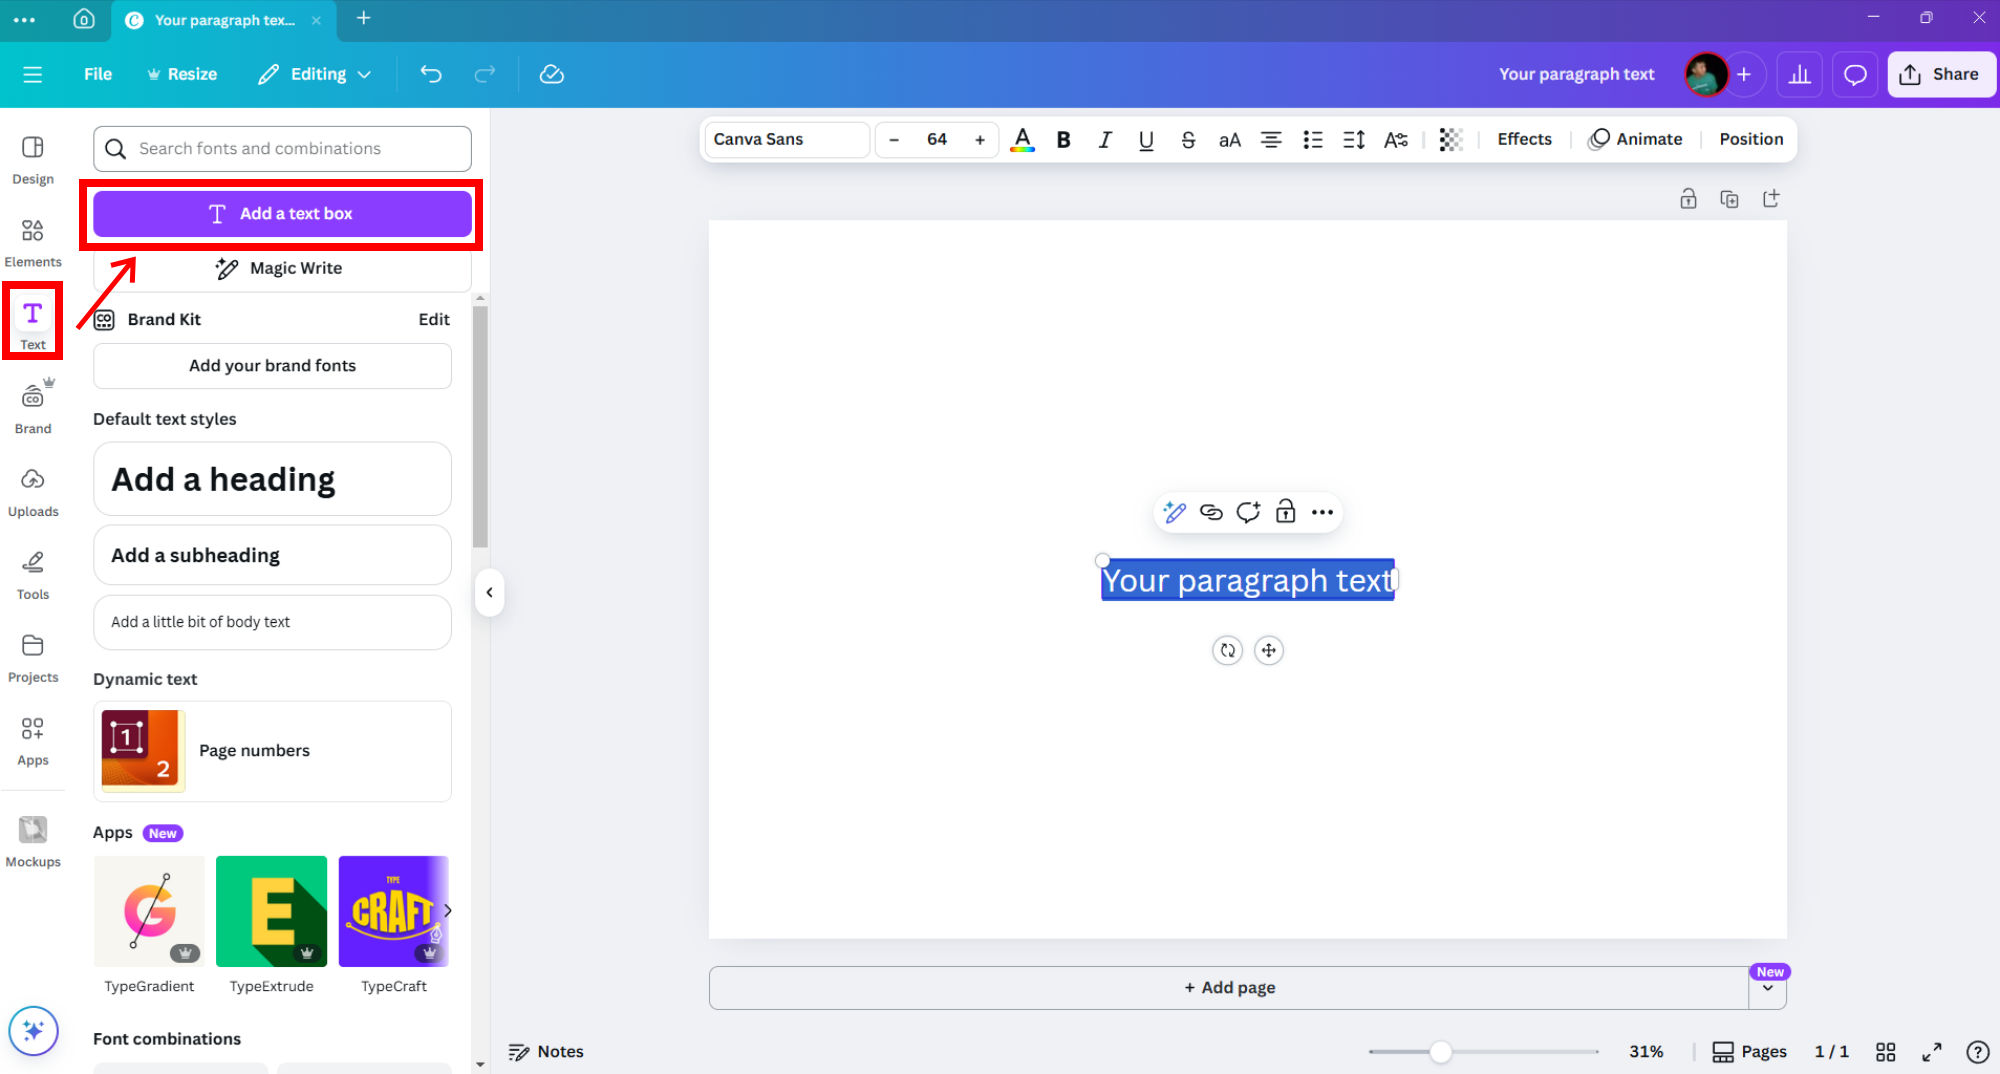Open the Canva Sans font selector
The width and height of the screenshot is (2000, 1074).
pyautogui.click(x=786, y=140)
